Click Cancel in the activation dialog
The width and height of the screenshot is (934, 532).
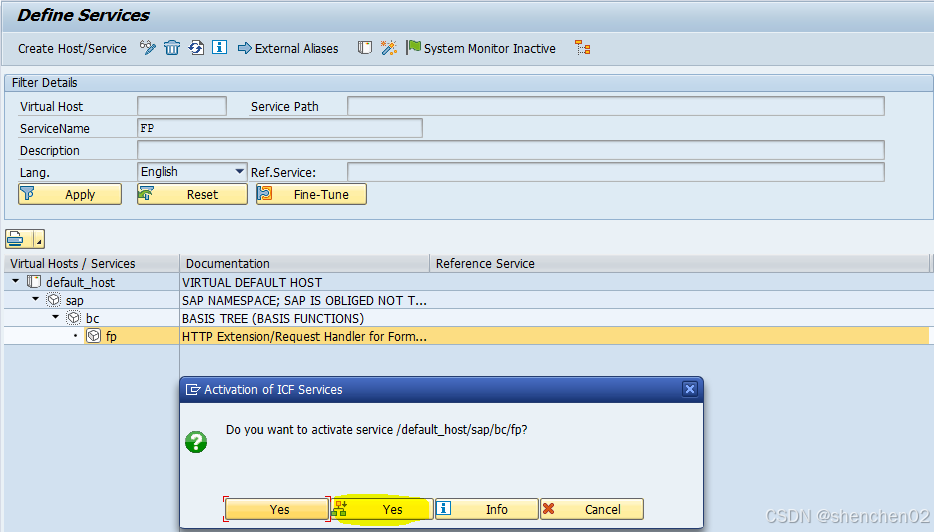[592, 509]
